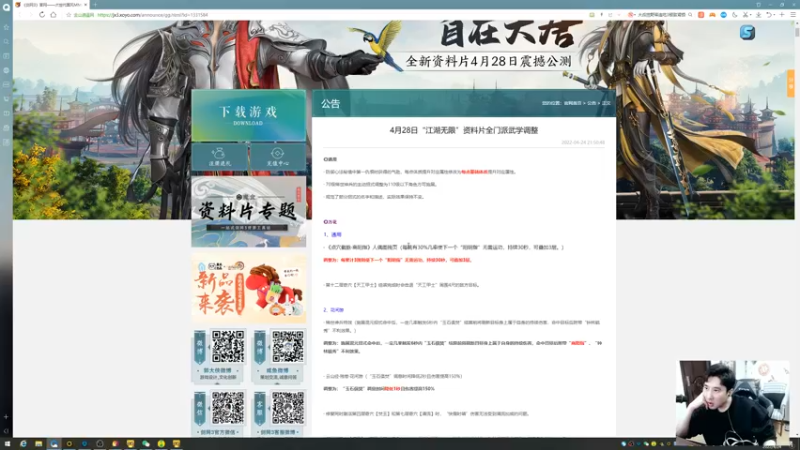
Task: Open WeChat from the taskbar
Action: pyautogui.click(x=145, y=444)
